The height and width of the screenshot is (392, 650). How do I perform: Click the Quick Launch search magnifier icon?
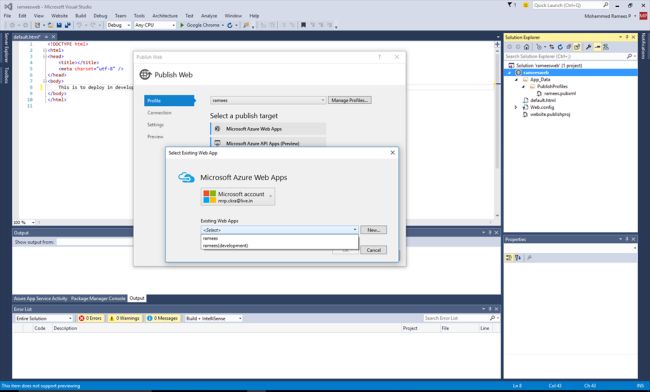(x=605, y=5)
